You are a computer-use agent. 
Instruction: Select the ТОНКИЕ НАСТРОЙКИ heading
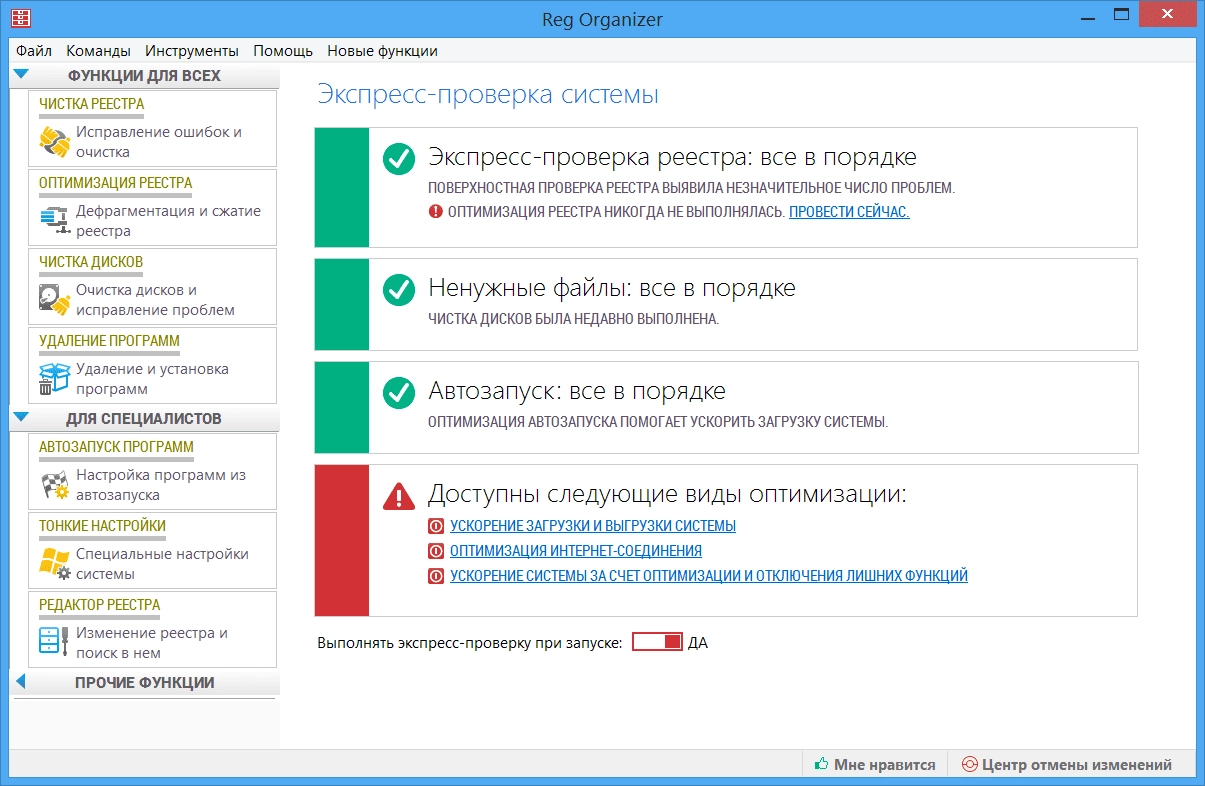point(103,526)
